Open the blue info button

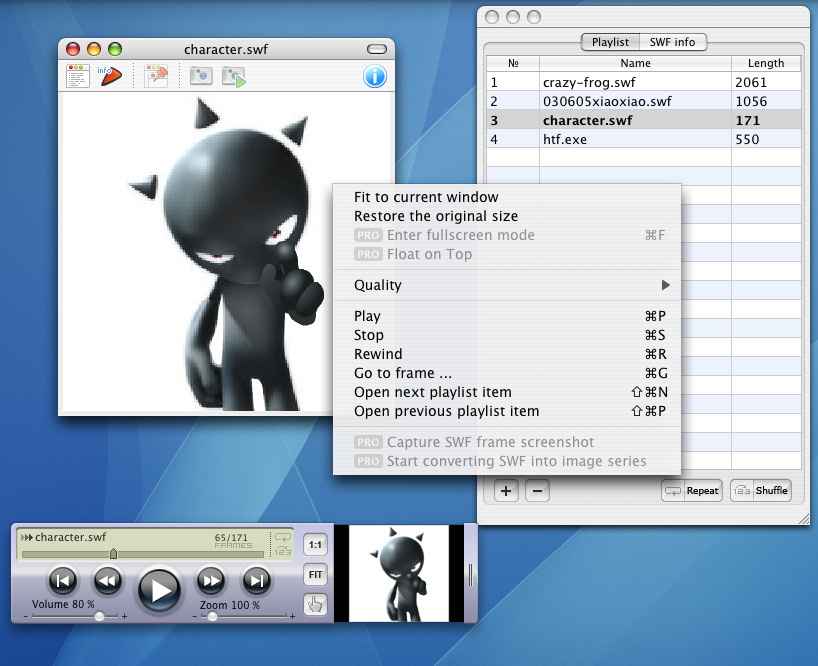click(375, 77)
